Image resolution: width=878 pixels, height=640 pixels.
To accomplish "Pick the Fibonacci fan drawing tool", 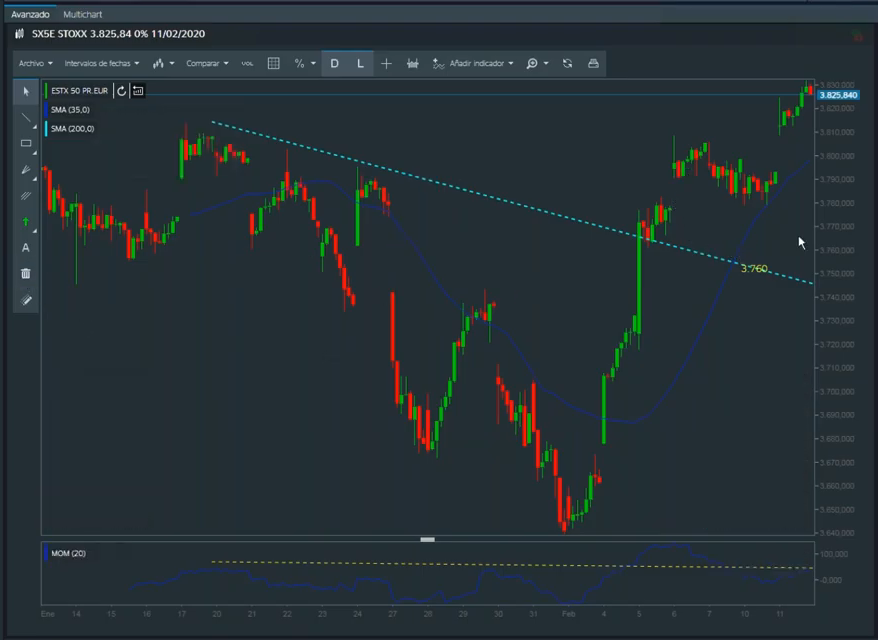I will [x=26, y=169].
